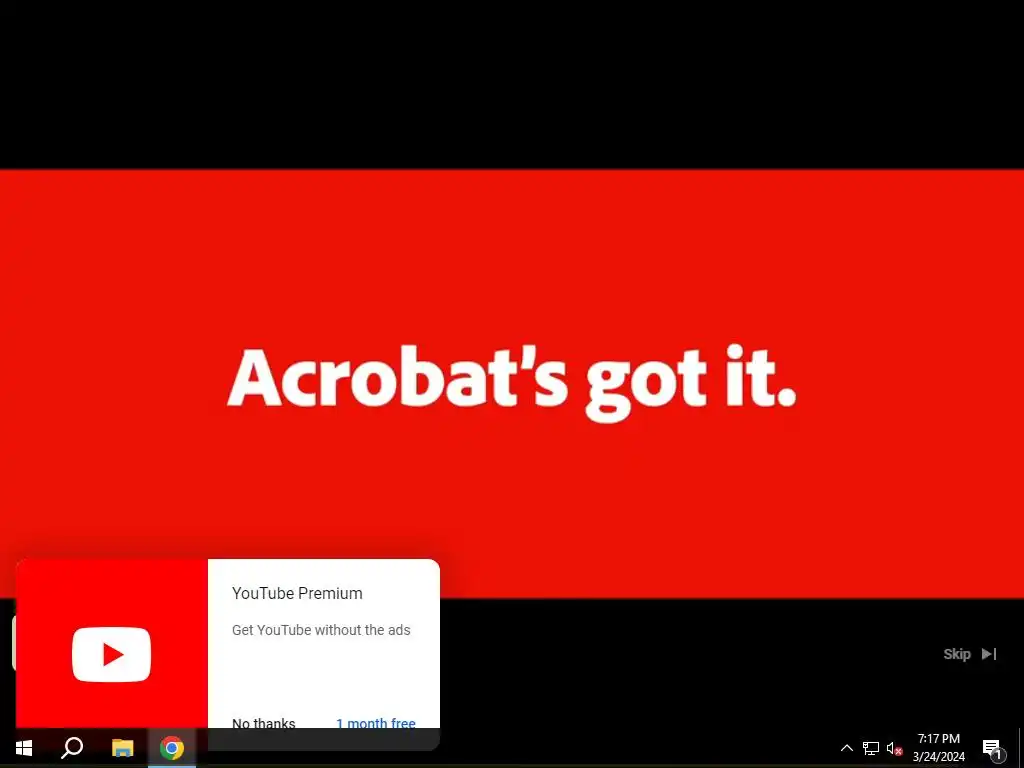
Task: Click 'Get YouTube without the ads' text
Action: 321,630
